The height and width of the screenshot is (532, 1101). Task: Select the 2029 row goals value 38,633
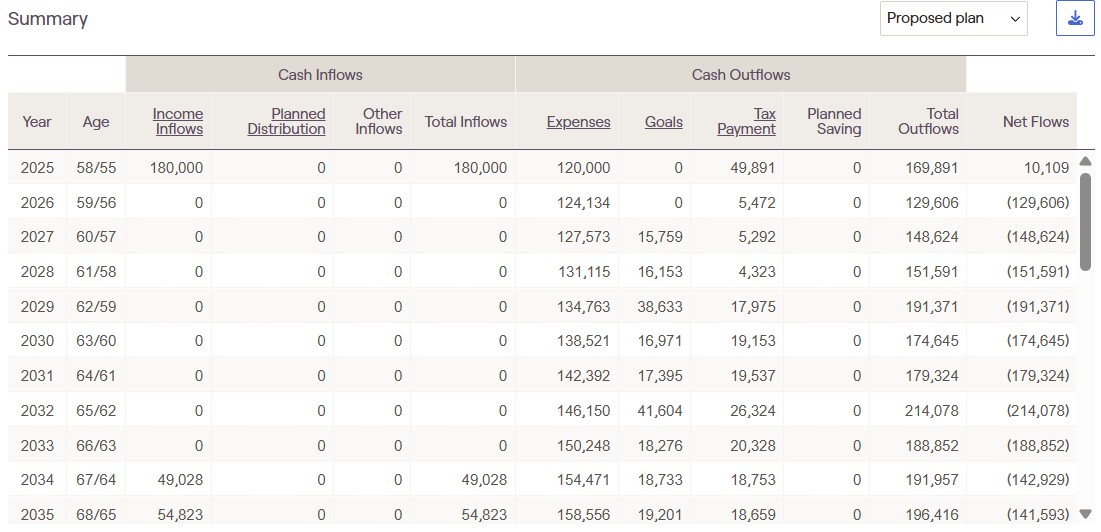660,307
